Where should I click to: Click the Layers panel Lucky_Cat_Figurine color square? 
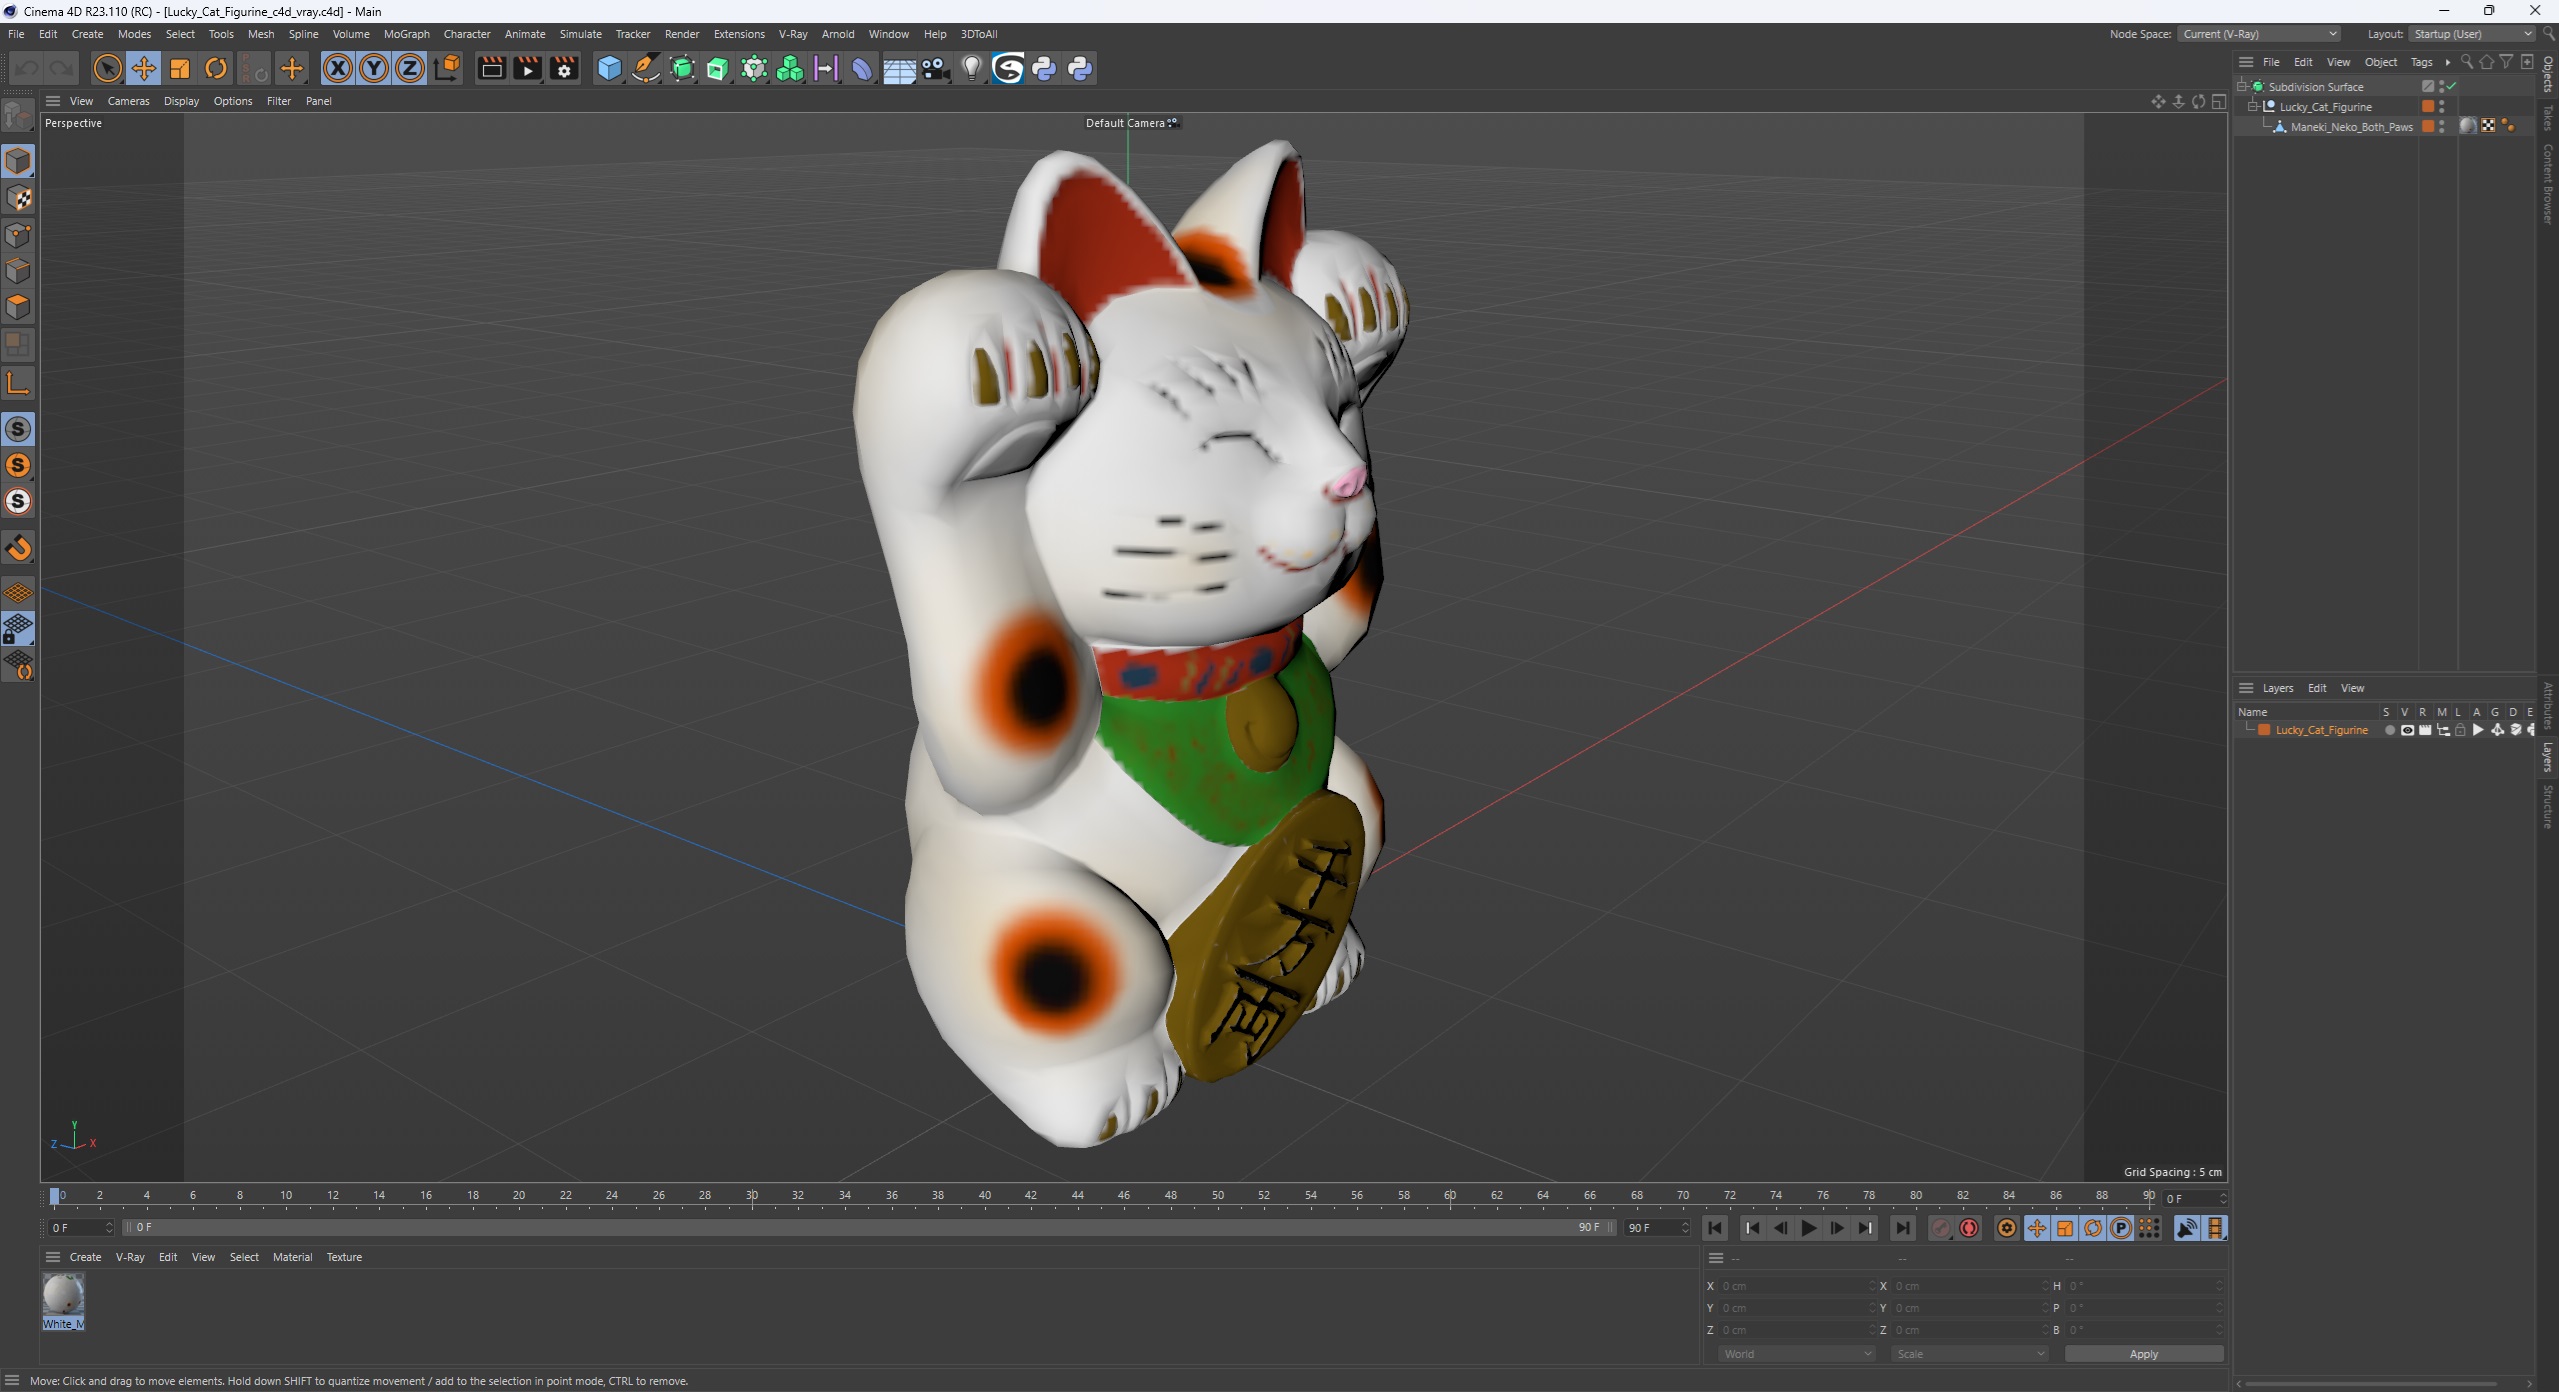(2264, 730)
